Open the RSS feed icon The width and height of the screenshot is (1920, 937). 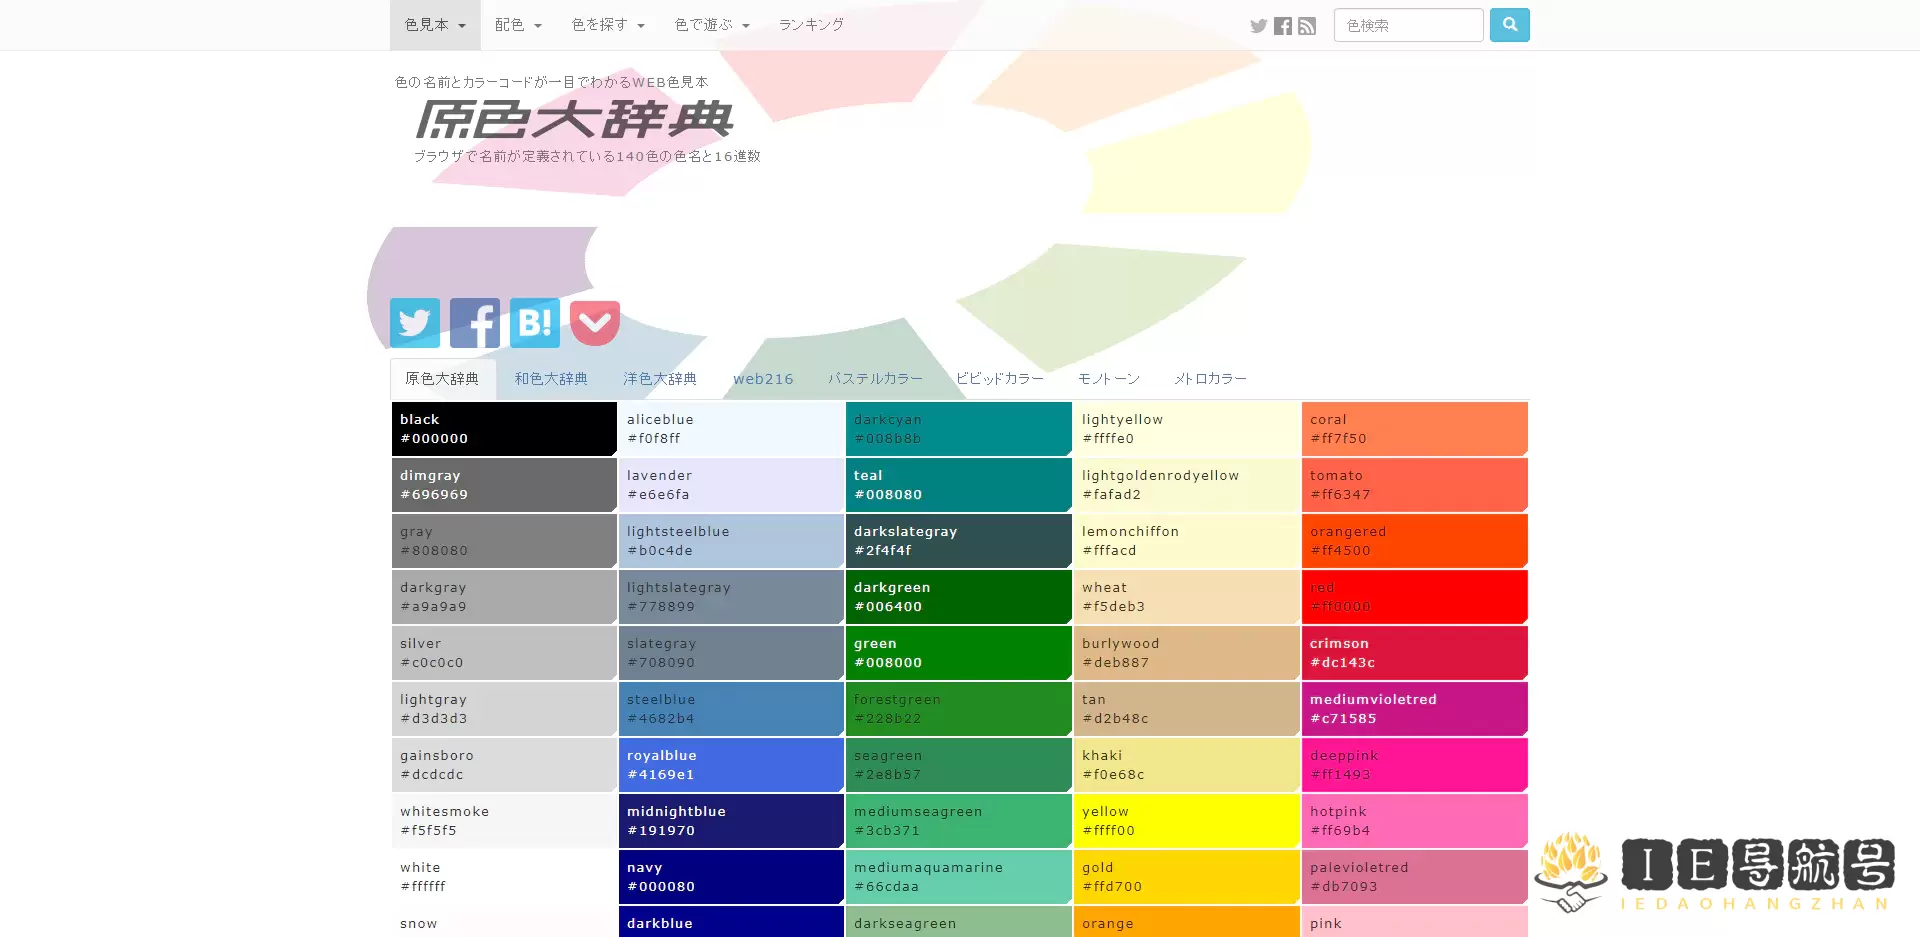[1307, 26]
